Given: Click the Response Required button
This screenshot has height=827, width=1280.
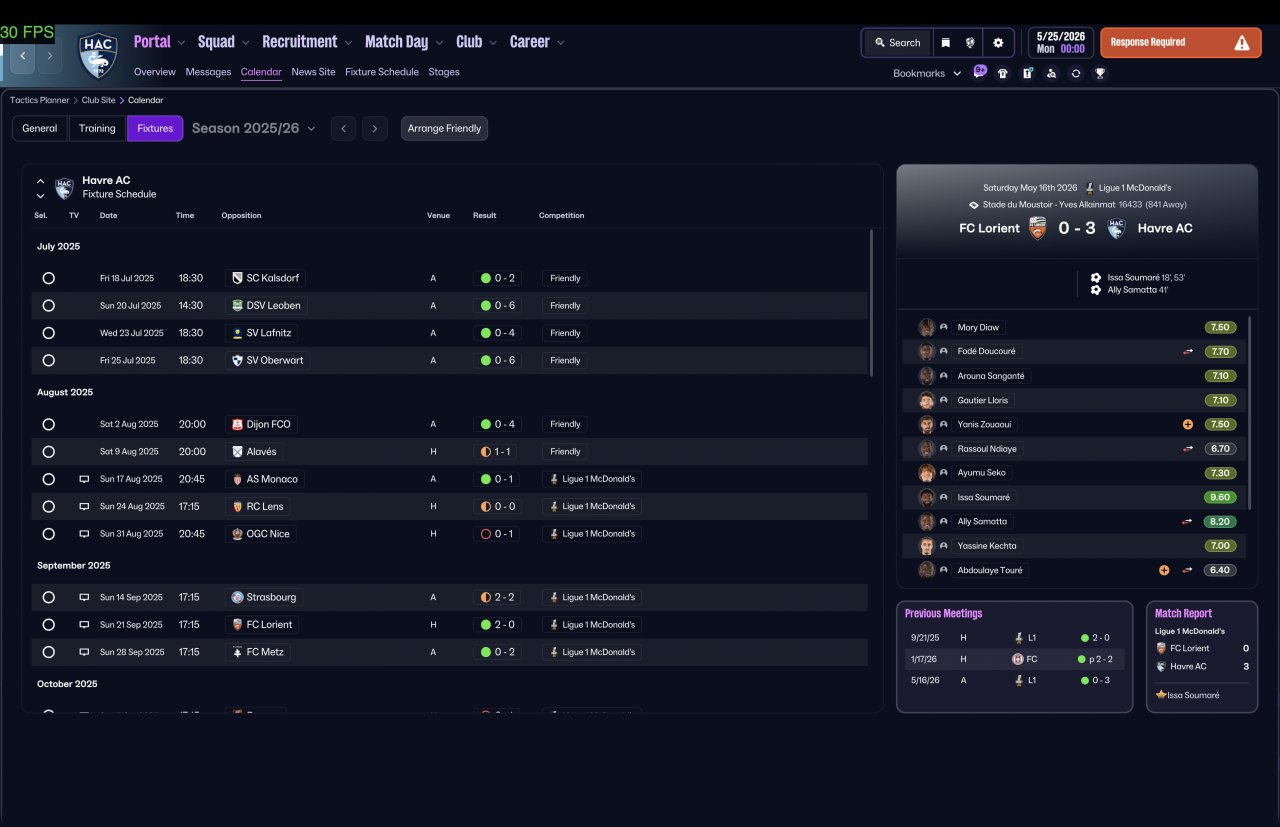Looking at the screenshot, I should pos(1181,43).
